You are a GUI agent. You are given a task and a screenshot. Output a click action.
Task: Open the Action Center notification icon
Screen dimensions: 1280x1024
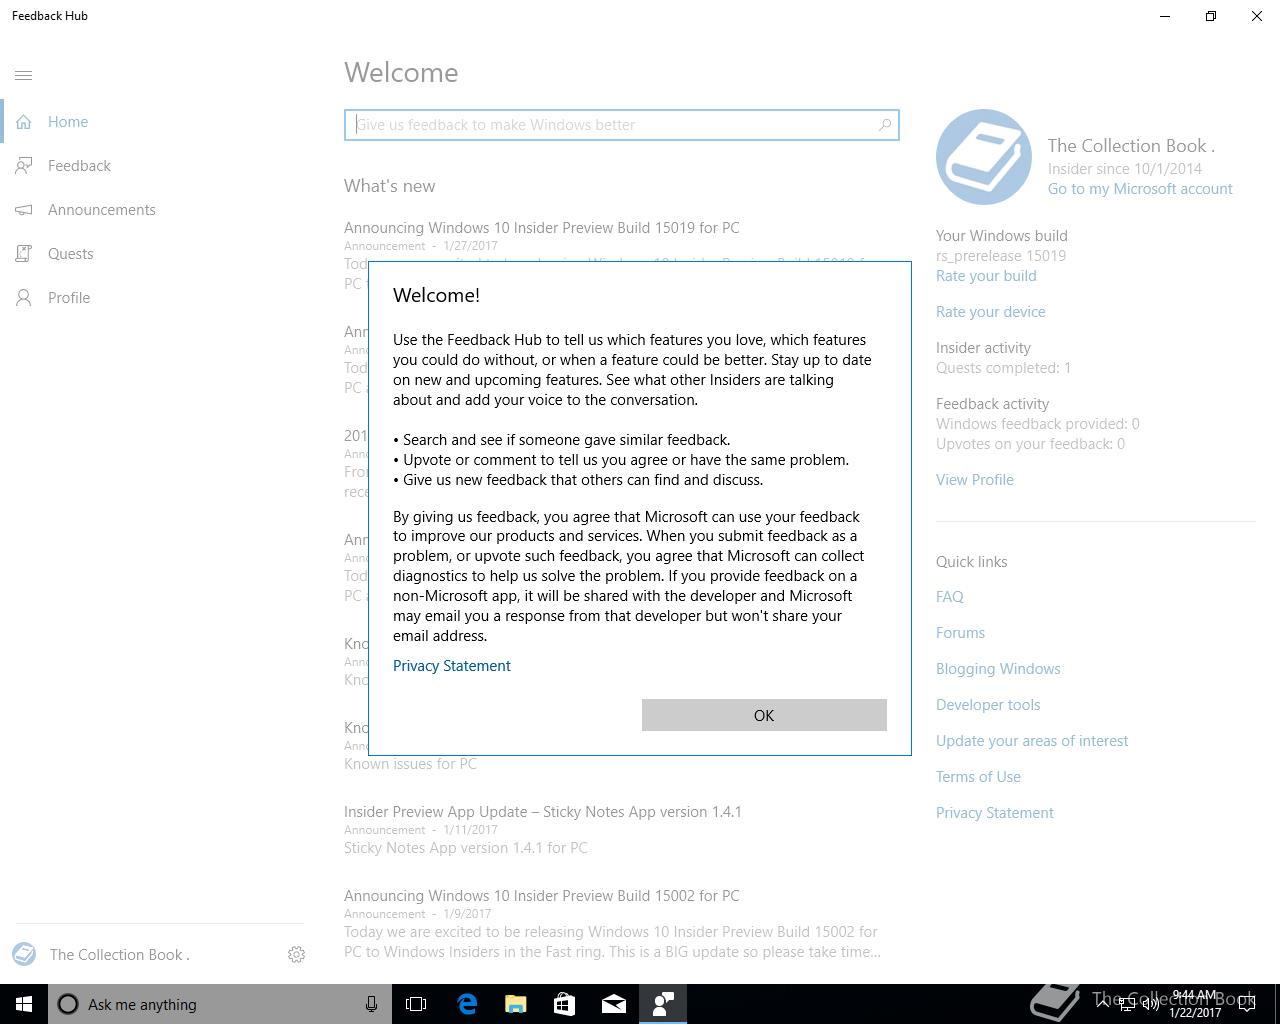[x=1247, y=1005]
